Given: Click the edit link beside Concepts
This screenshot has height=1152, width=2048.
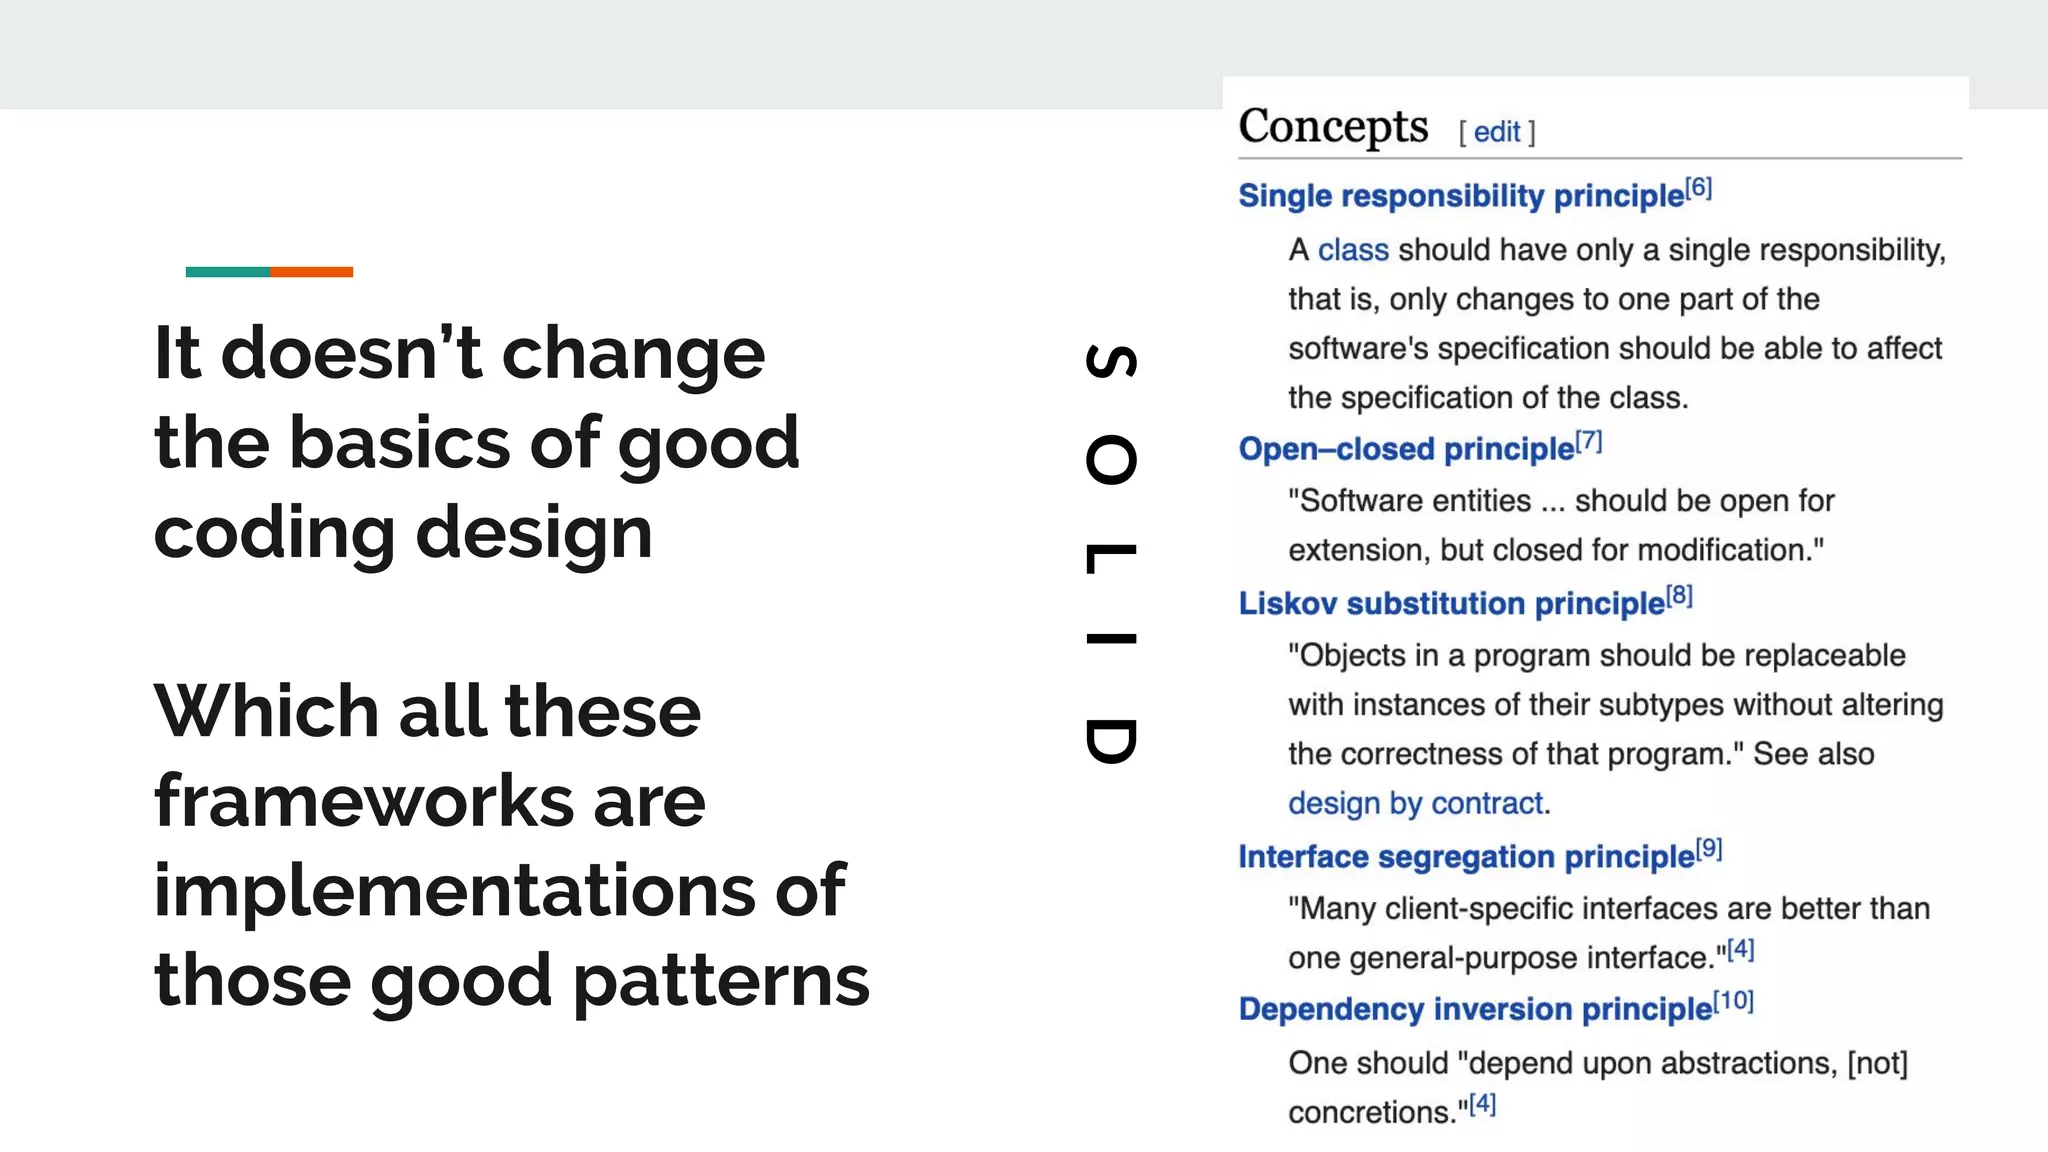Looking at the screenshot, I should coord(1496,132).
